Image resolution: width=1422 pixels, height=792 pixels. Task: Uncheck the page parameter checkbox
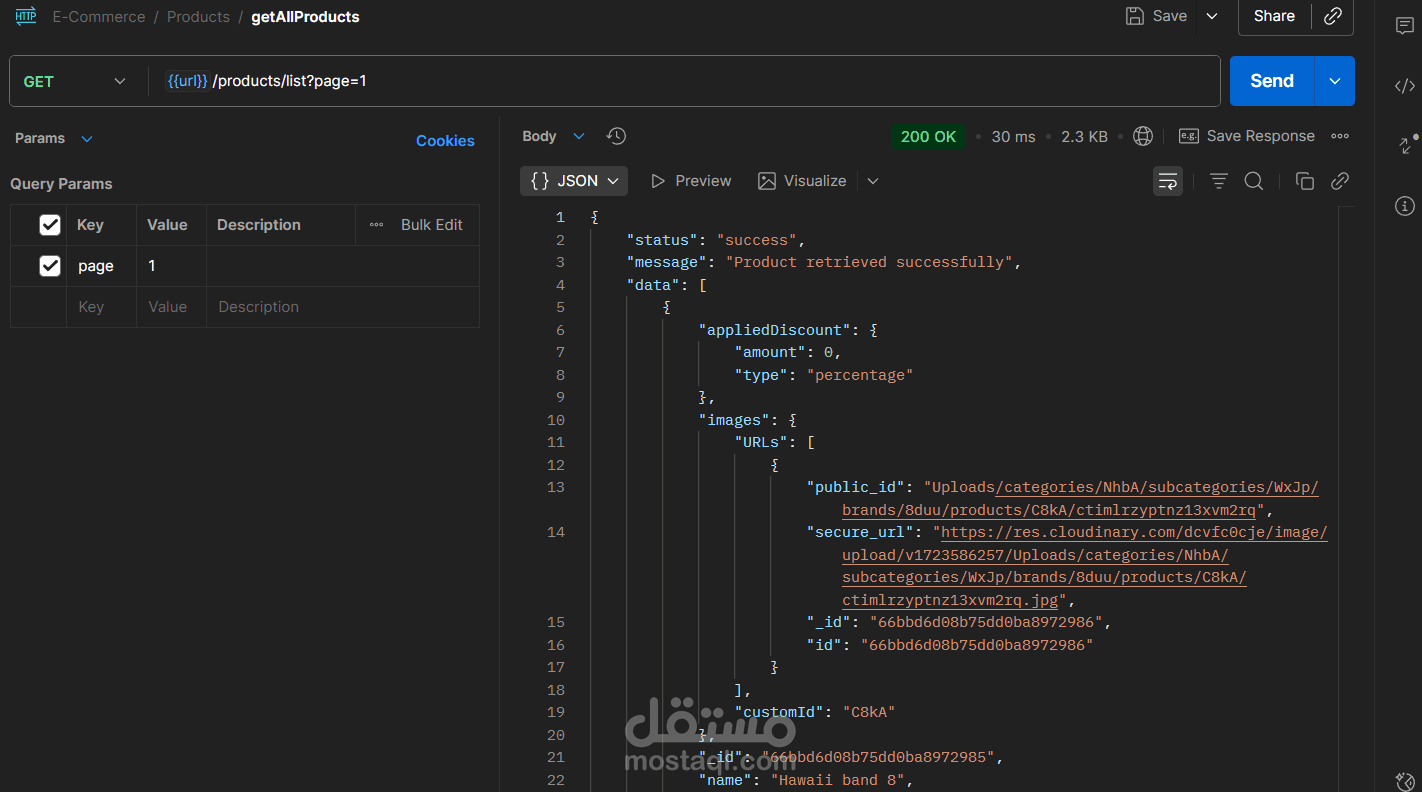click(x=50, y=266)
